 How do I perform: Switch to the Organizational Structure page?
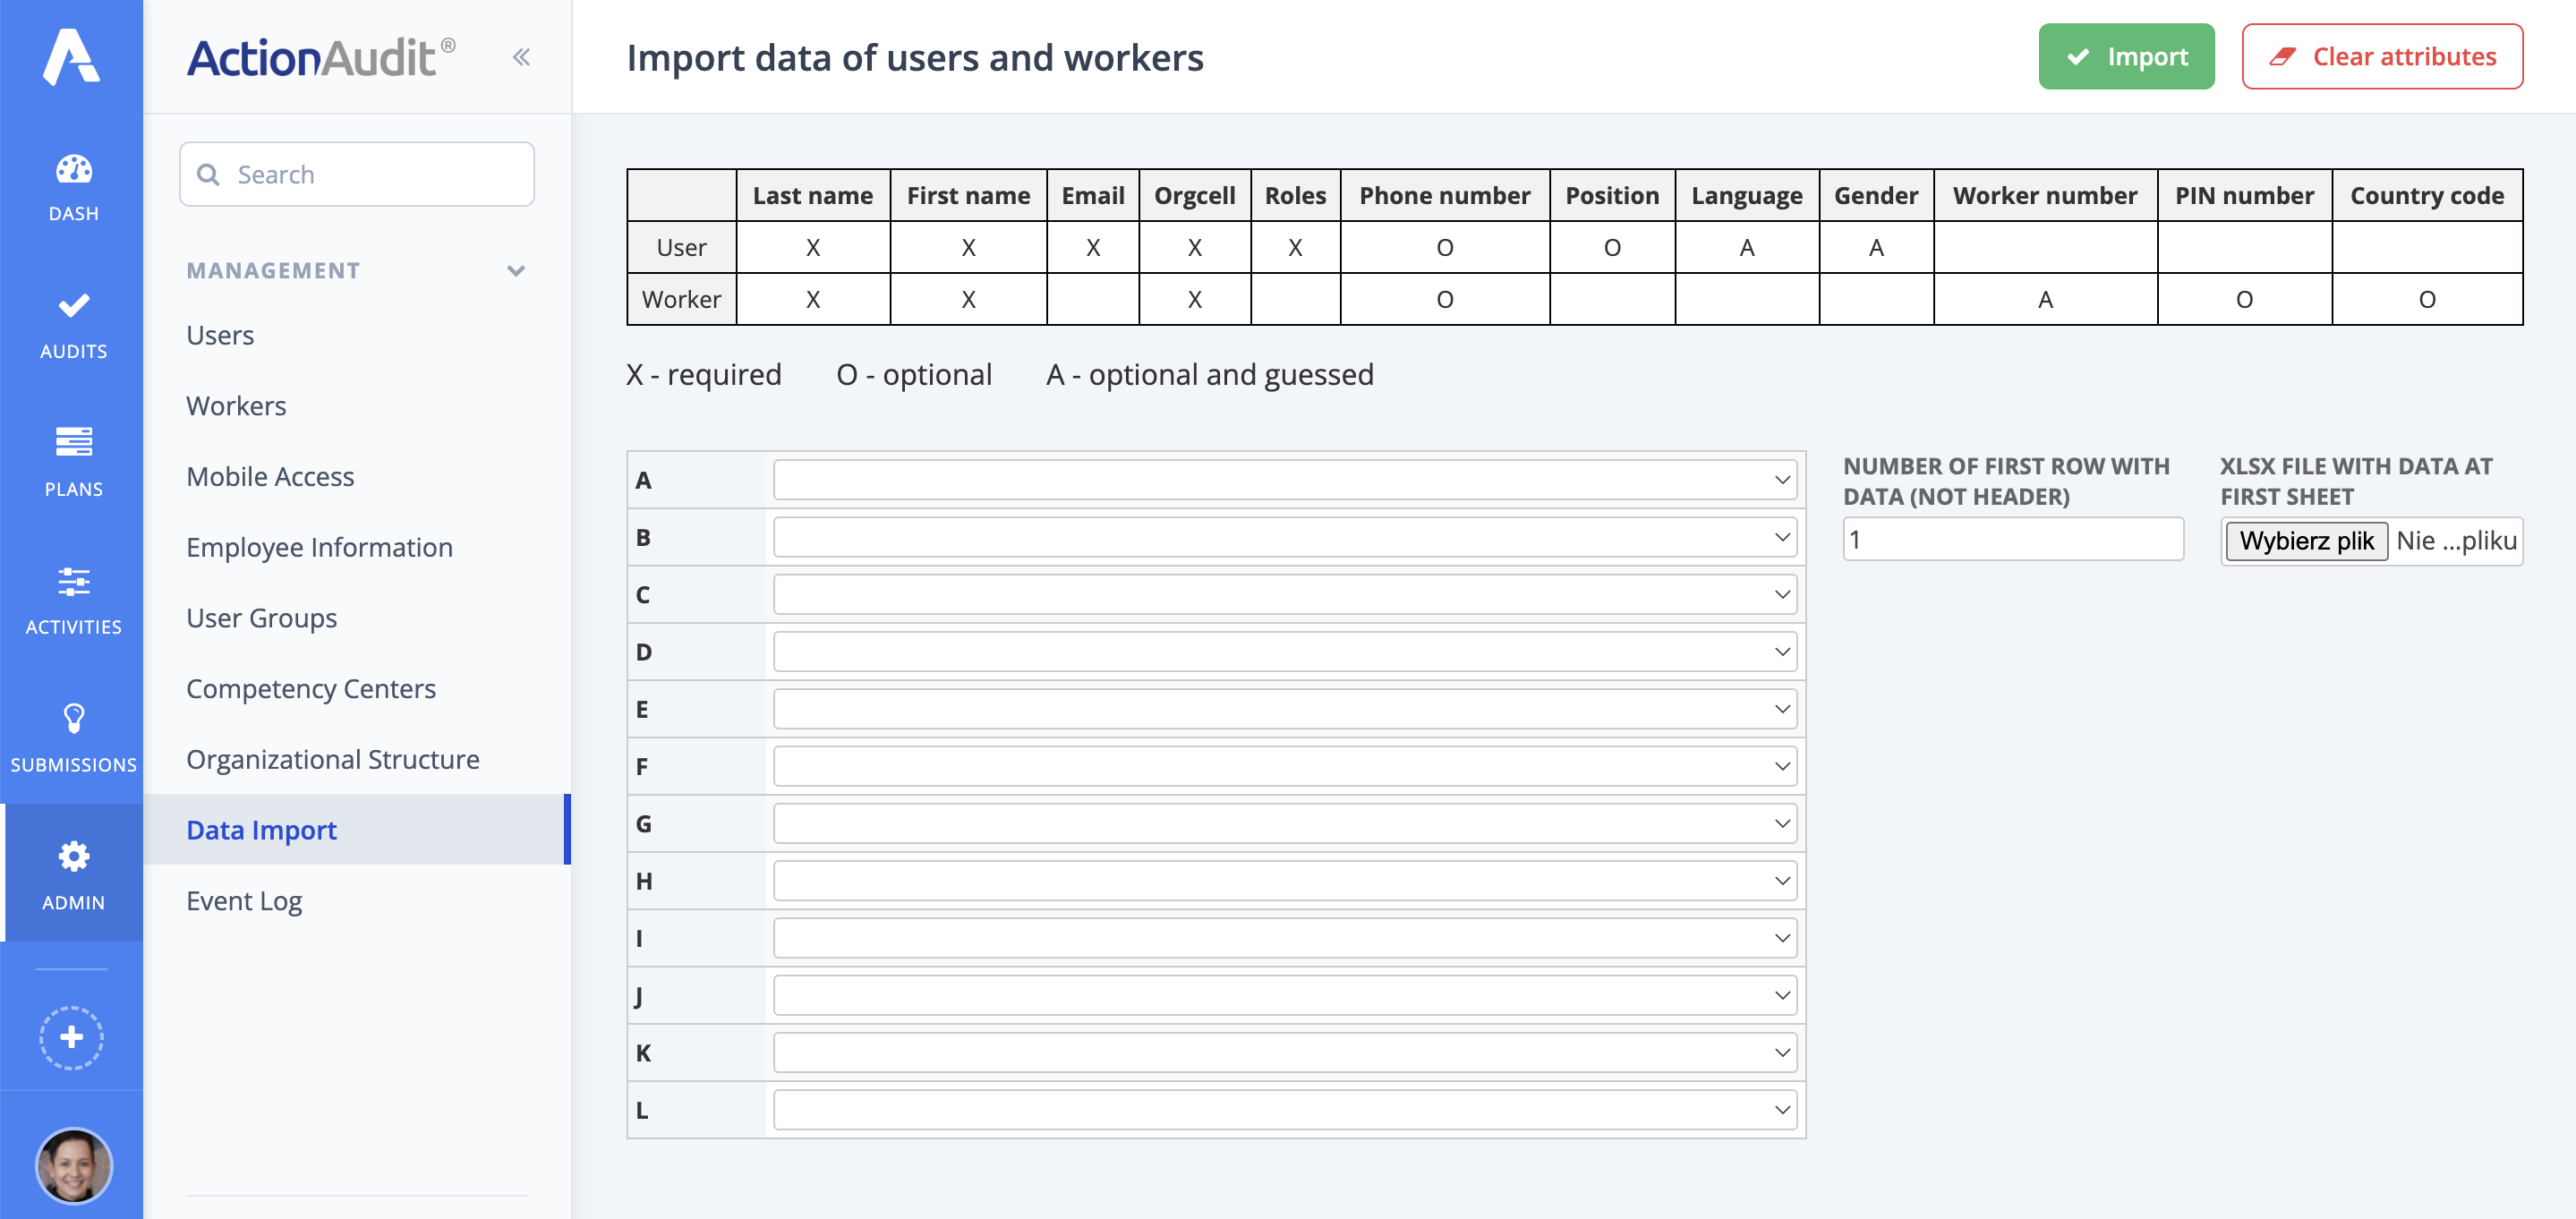(x=332, y=759)
